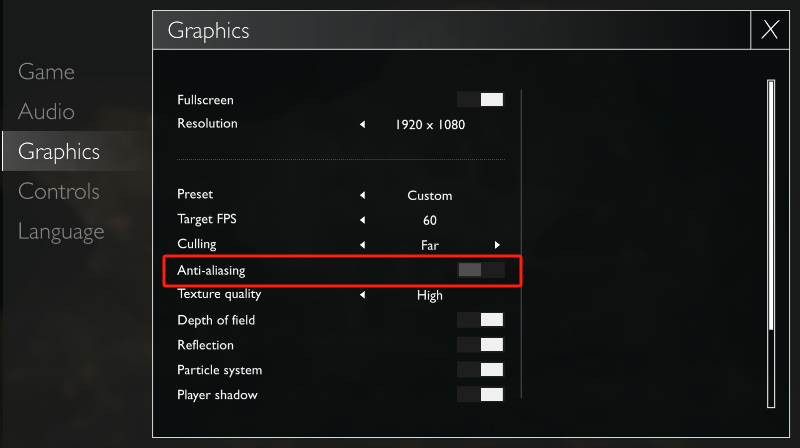The height and width of the screenshot is (448, 800).
Task: Select the Graphics tab in the sidebar
Action: 59,152
